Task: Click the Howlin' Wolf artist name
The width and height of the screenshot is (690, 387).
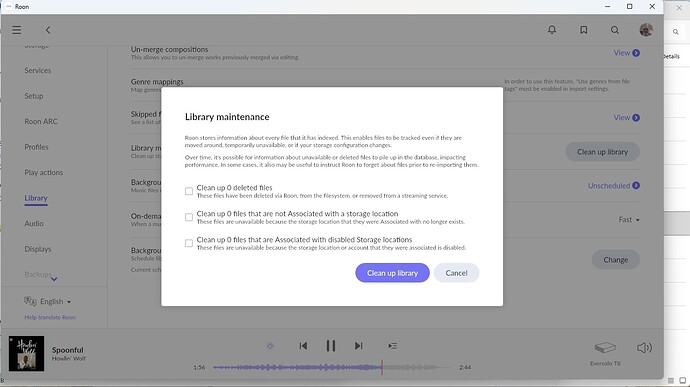Action: point(69,359)
